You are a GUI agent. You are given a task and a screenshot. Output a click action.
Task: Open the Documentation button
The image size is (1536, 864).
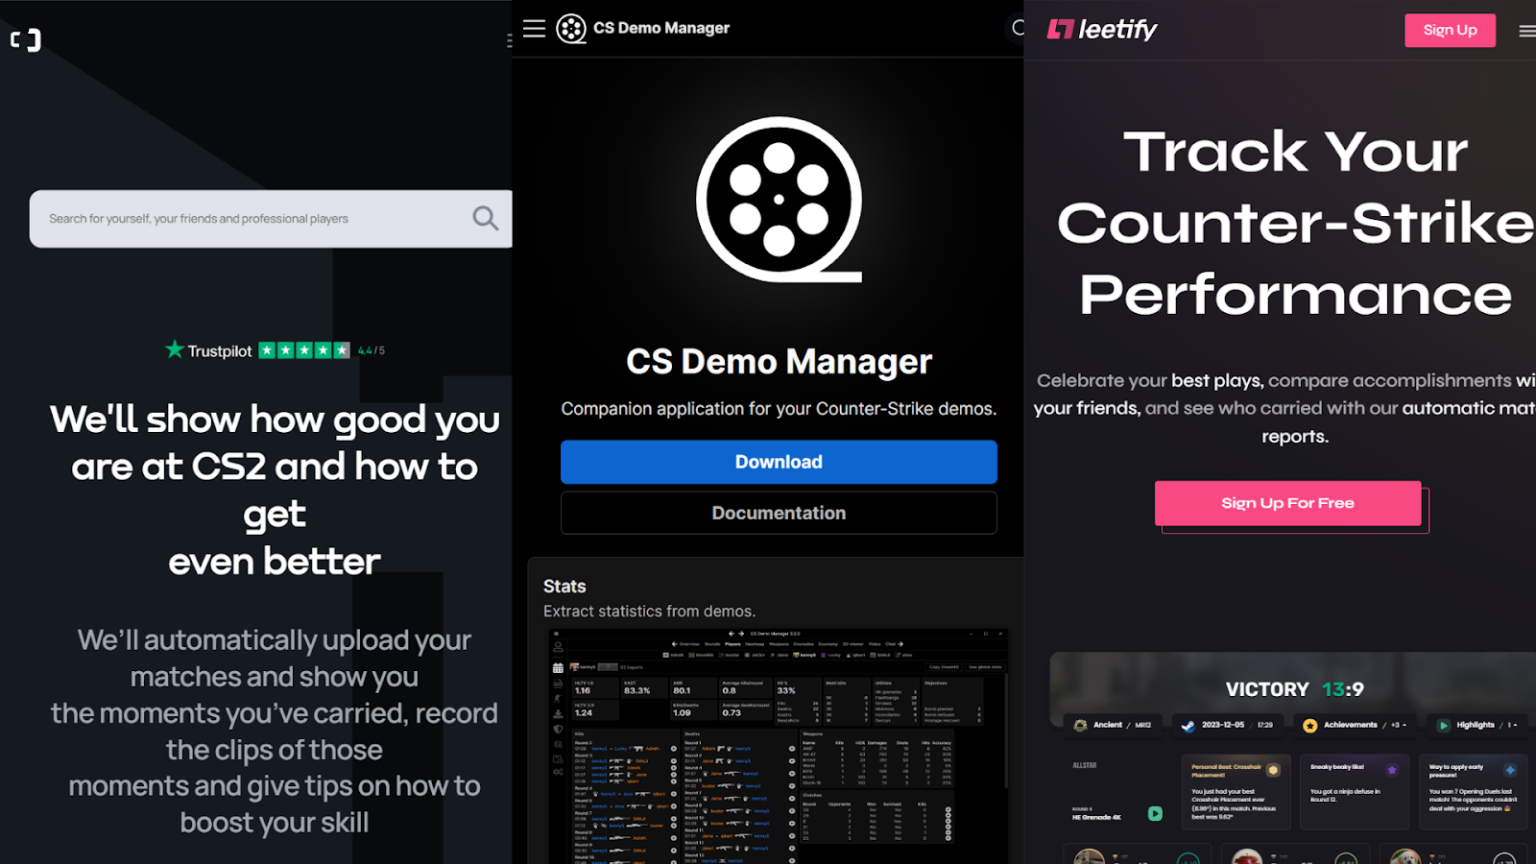779,513
